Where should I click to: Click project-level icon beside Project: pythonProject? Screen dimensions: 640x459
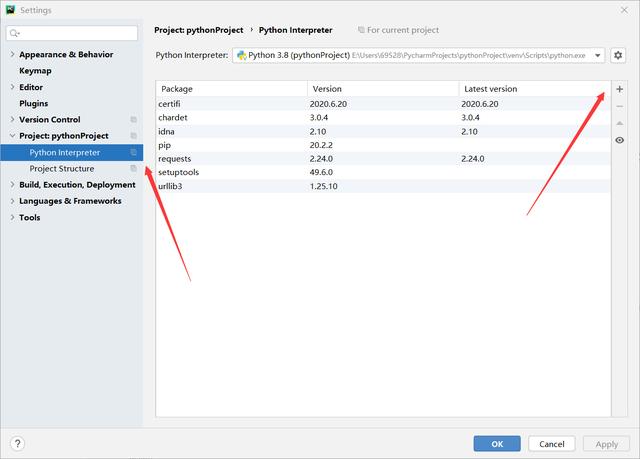coord(133,136)
